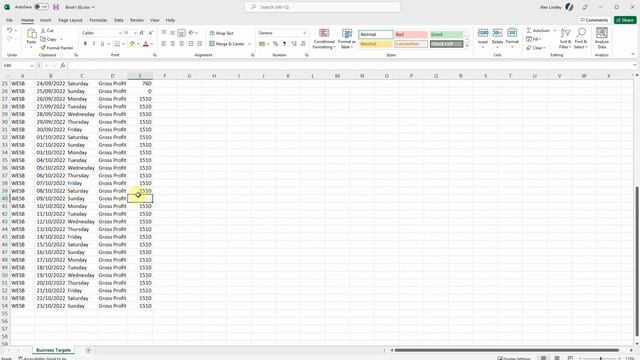
Task: Apply Percent Style format
Action: click(x=276, y=44)
